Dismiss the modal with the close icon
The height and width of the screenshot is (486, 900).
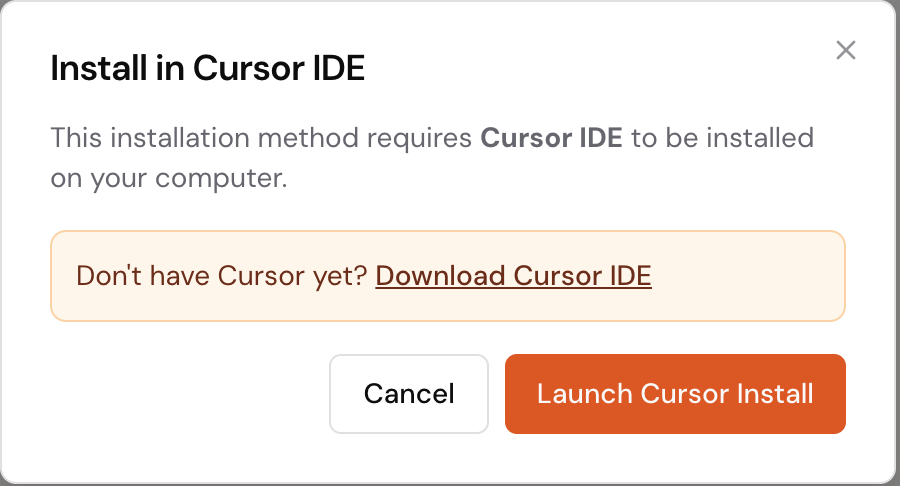846,50
